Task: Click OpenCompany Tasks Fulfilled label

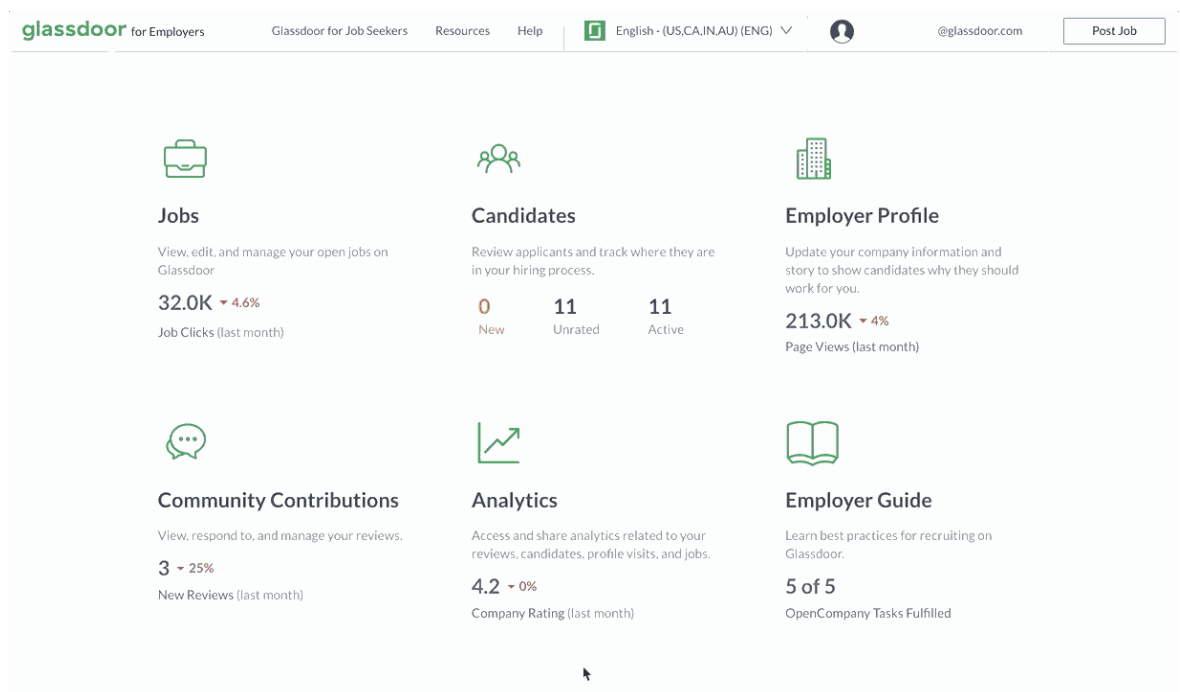Action: coord(868,613)
